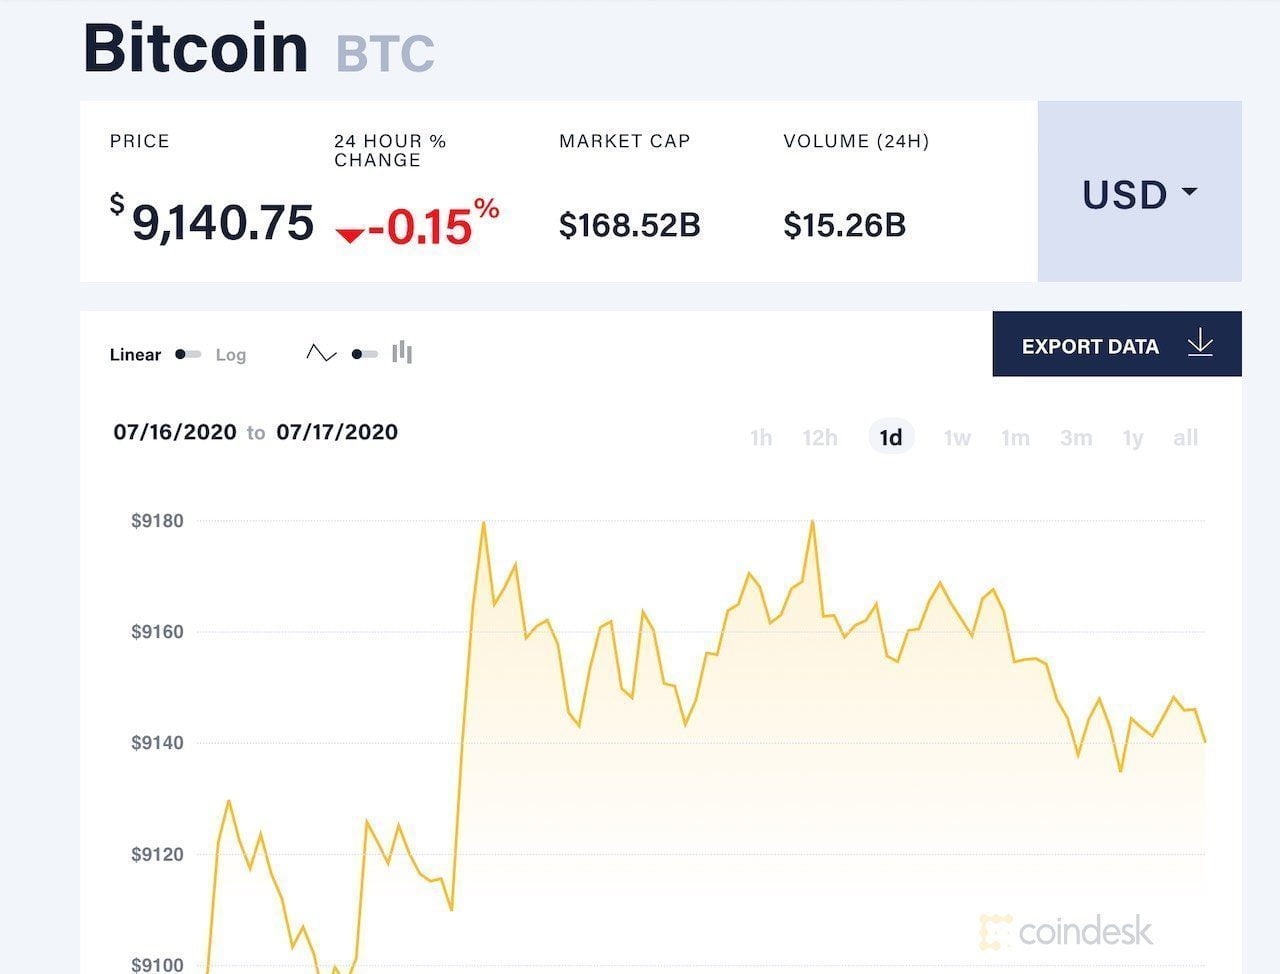Switch to the 1w time range
1280x974 pixels.
(x=957, y=437)
